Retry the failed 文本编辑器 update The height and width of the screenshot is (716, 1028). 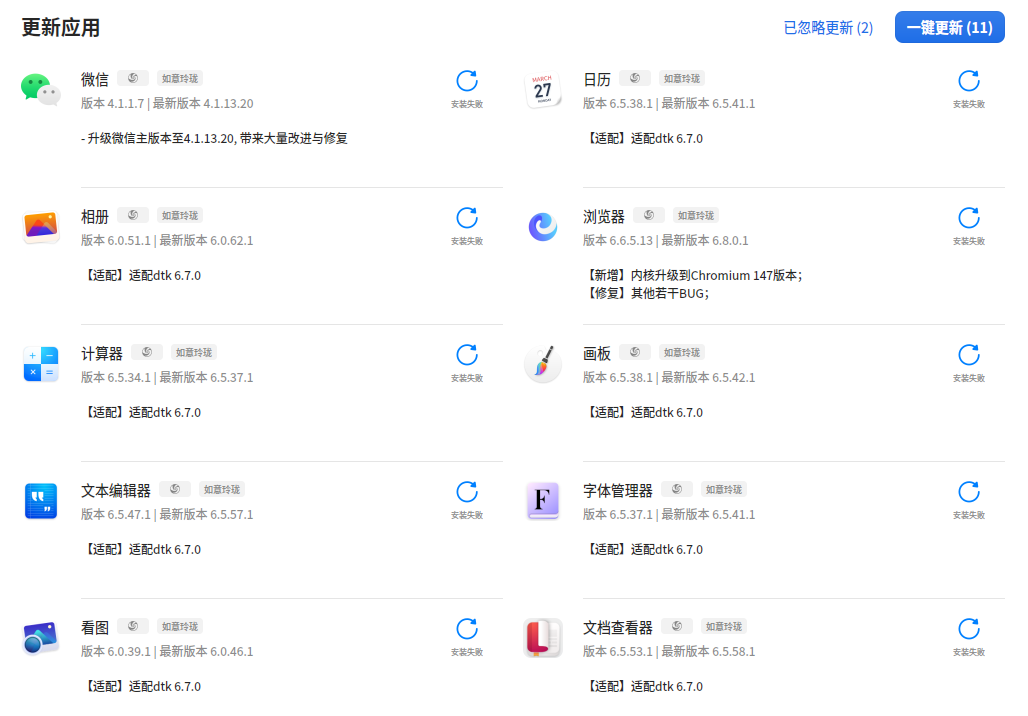point(467,492)
